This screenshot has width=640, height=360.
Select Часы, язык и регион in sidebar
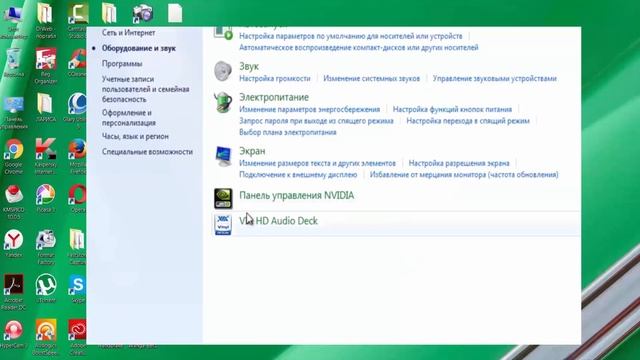coord(135,136)
